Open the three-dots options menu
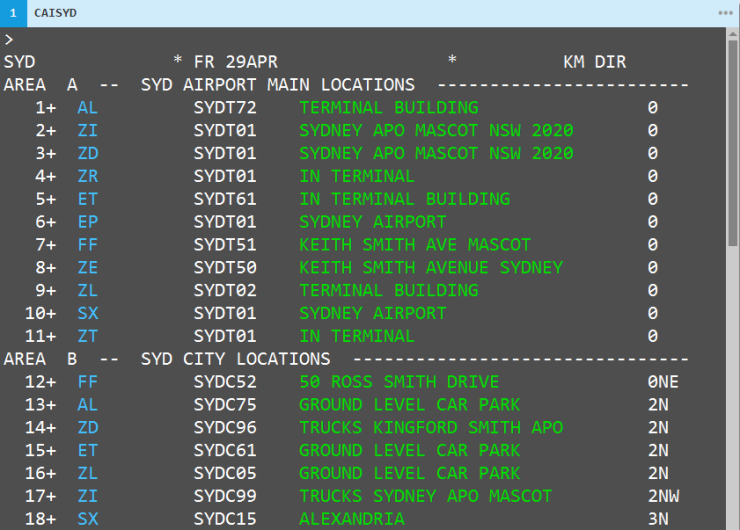The width and height of the screenshot is (740, 530). 725,13
